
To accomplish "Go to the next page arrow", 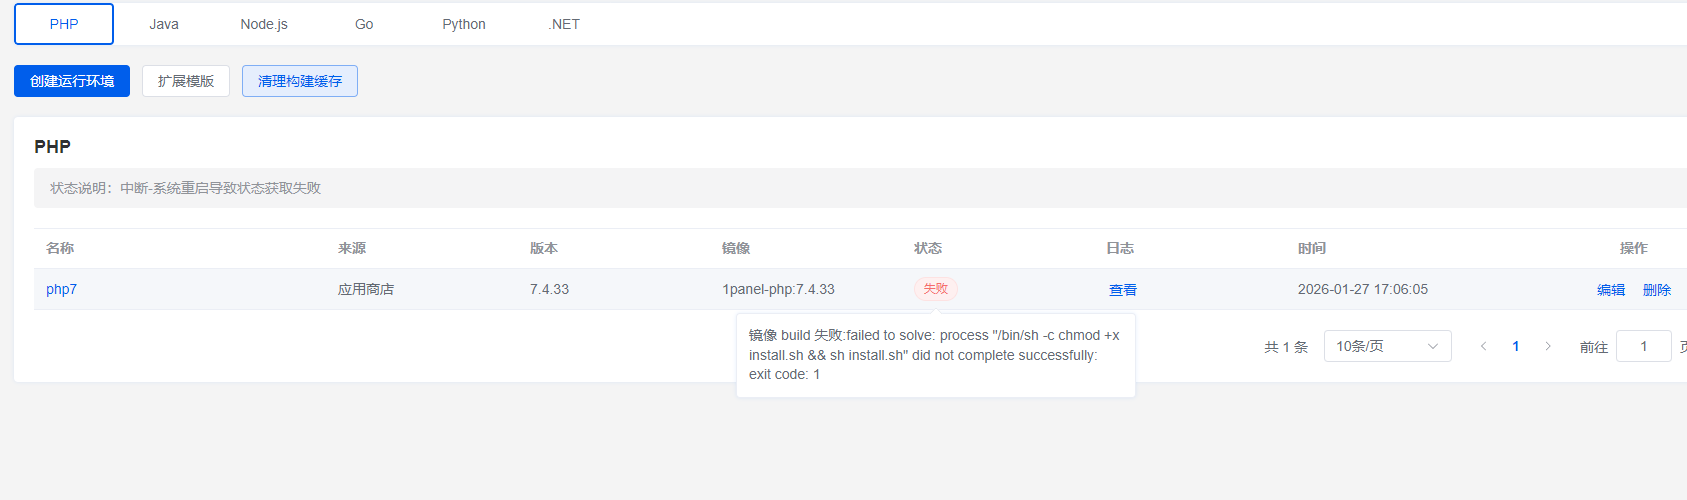I will click(x=1548, y=346).
